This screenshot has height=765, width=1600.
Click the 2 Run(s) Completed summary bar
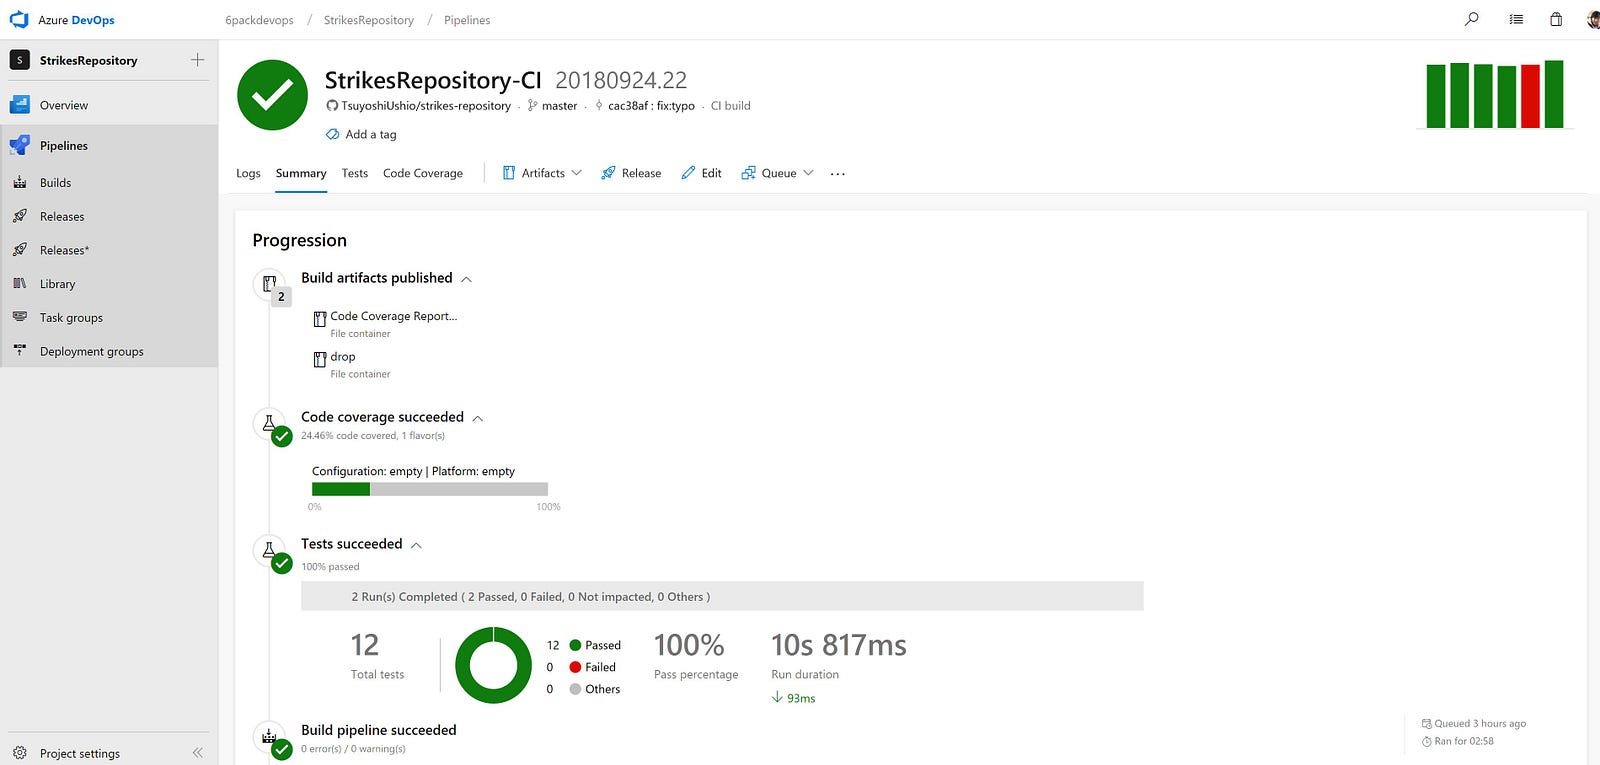(722, 596)
